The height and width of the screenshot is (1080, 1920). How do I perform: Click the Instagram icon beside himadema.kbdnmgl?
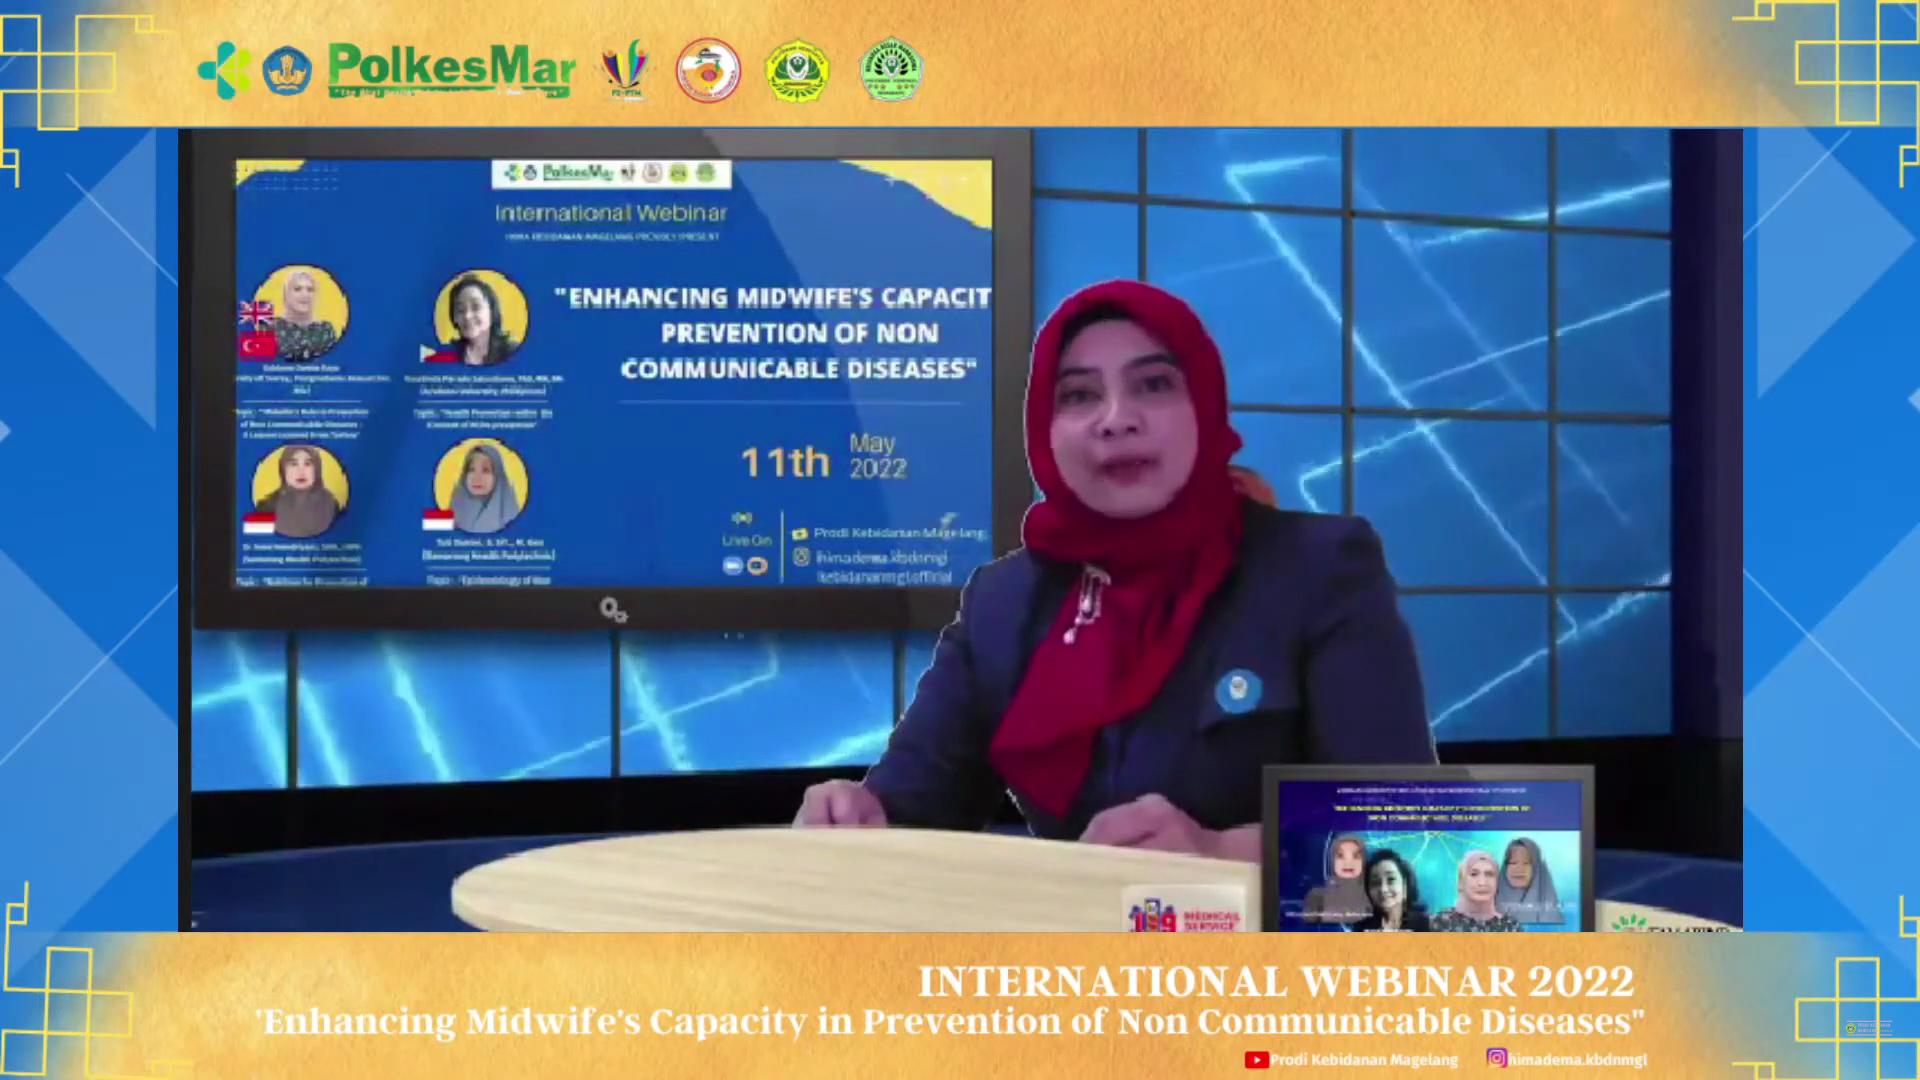click(1496, 1057)
